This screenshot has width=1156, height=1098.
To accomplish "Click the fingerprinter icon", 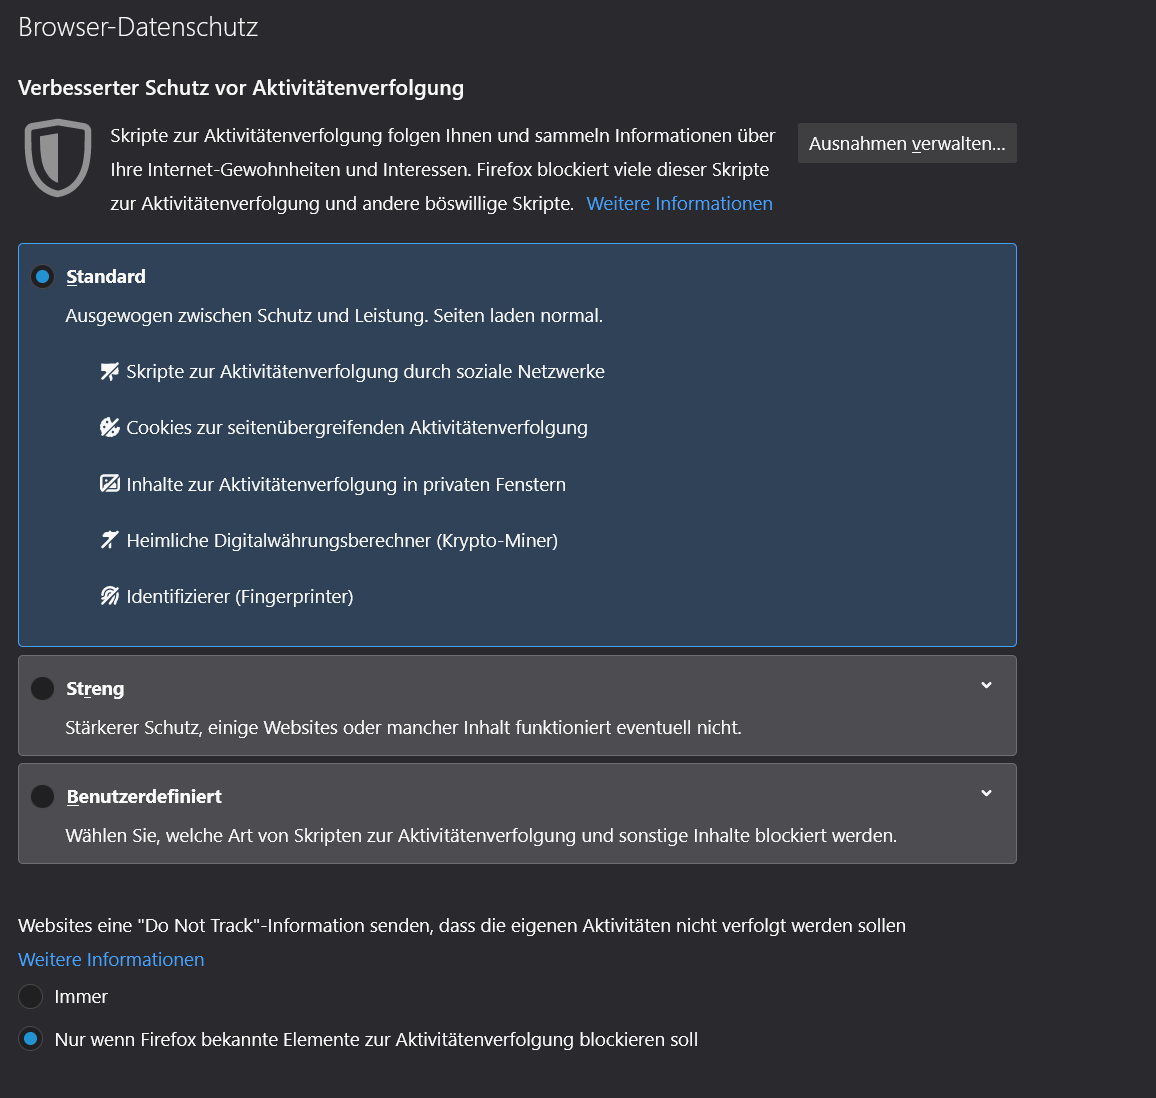I will click(x=110, y=597).
